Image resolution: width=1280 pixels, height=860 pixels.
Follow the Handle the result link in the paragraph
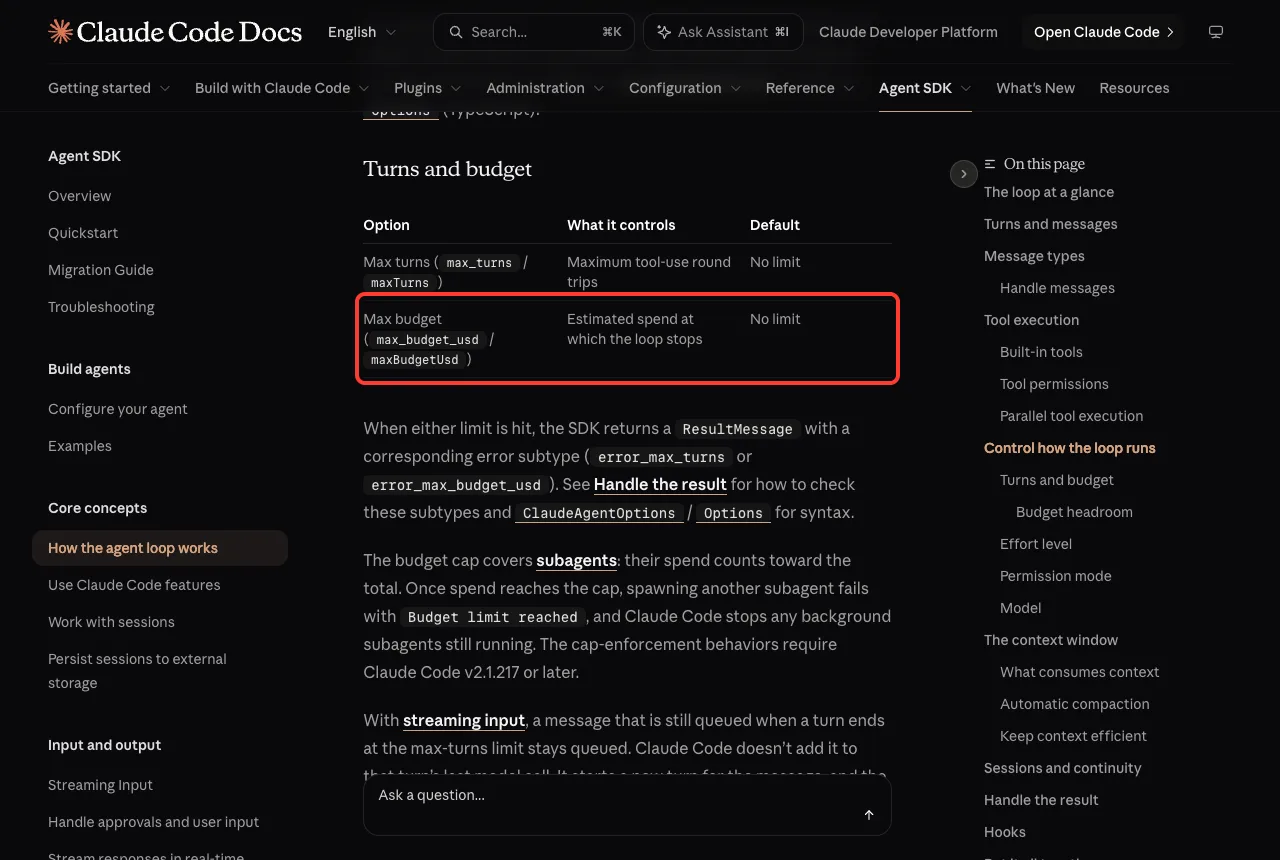[660, 484]
